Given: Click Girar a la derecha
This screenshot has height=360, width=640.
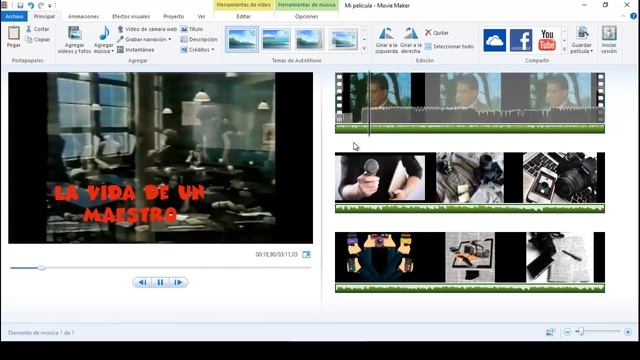Looking at the screenshot, I should (411, 40).
